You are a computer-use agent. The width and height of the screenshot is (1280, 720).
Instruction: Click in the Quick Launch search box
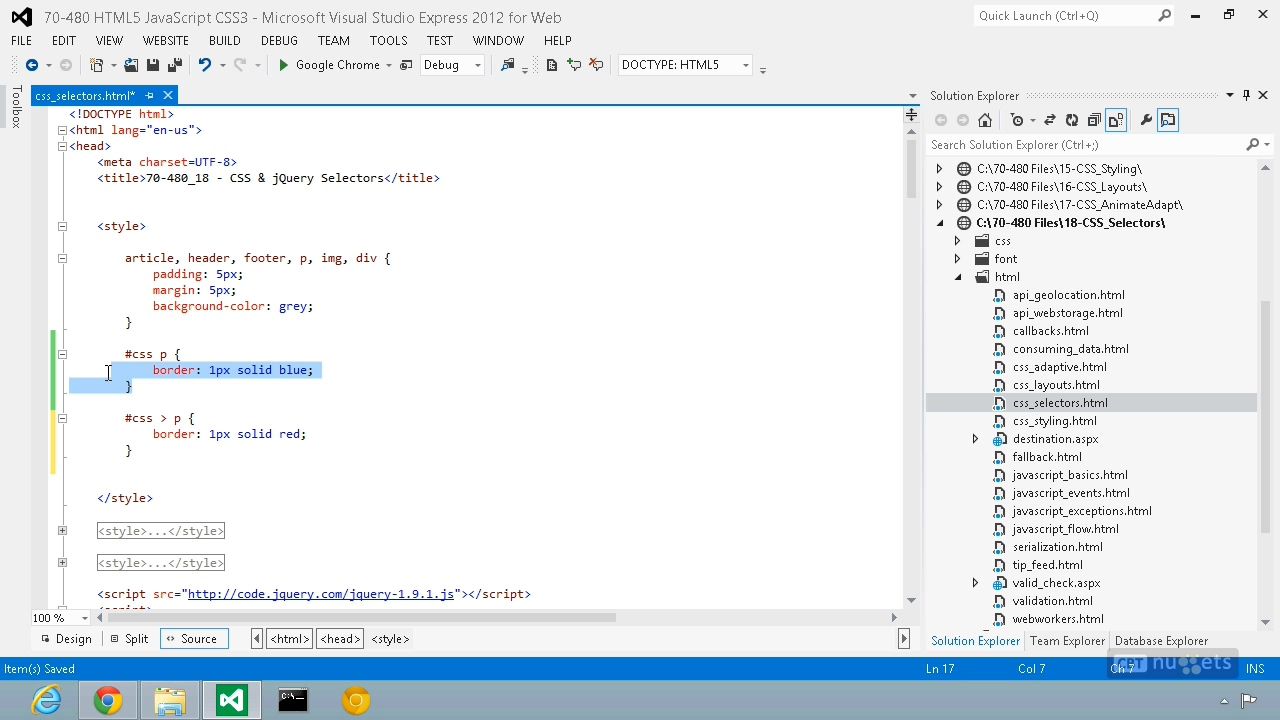click(x=1065, y=16)
